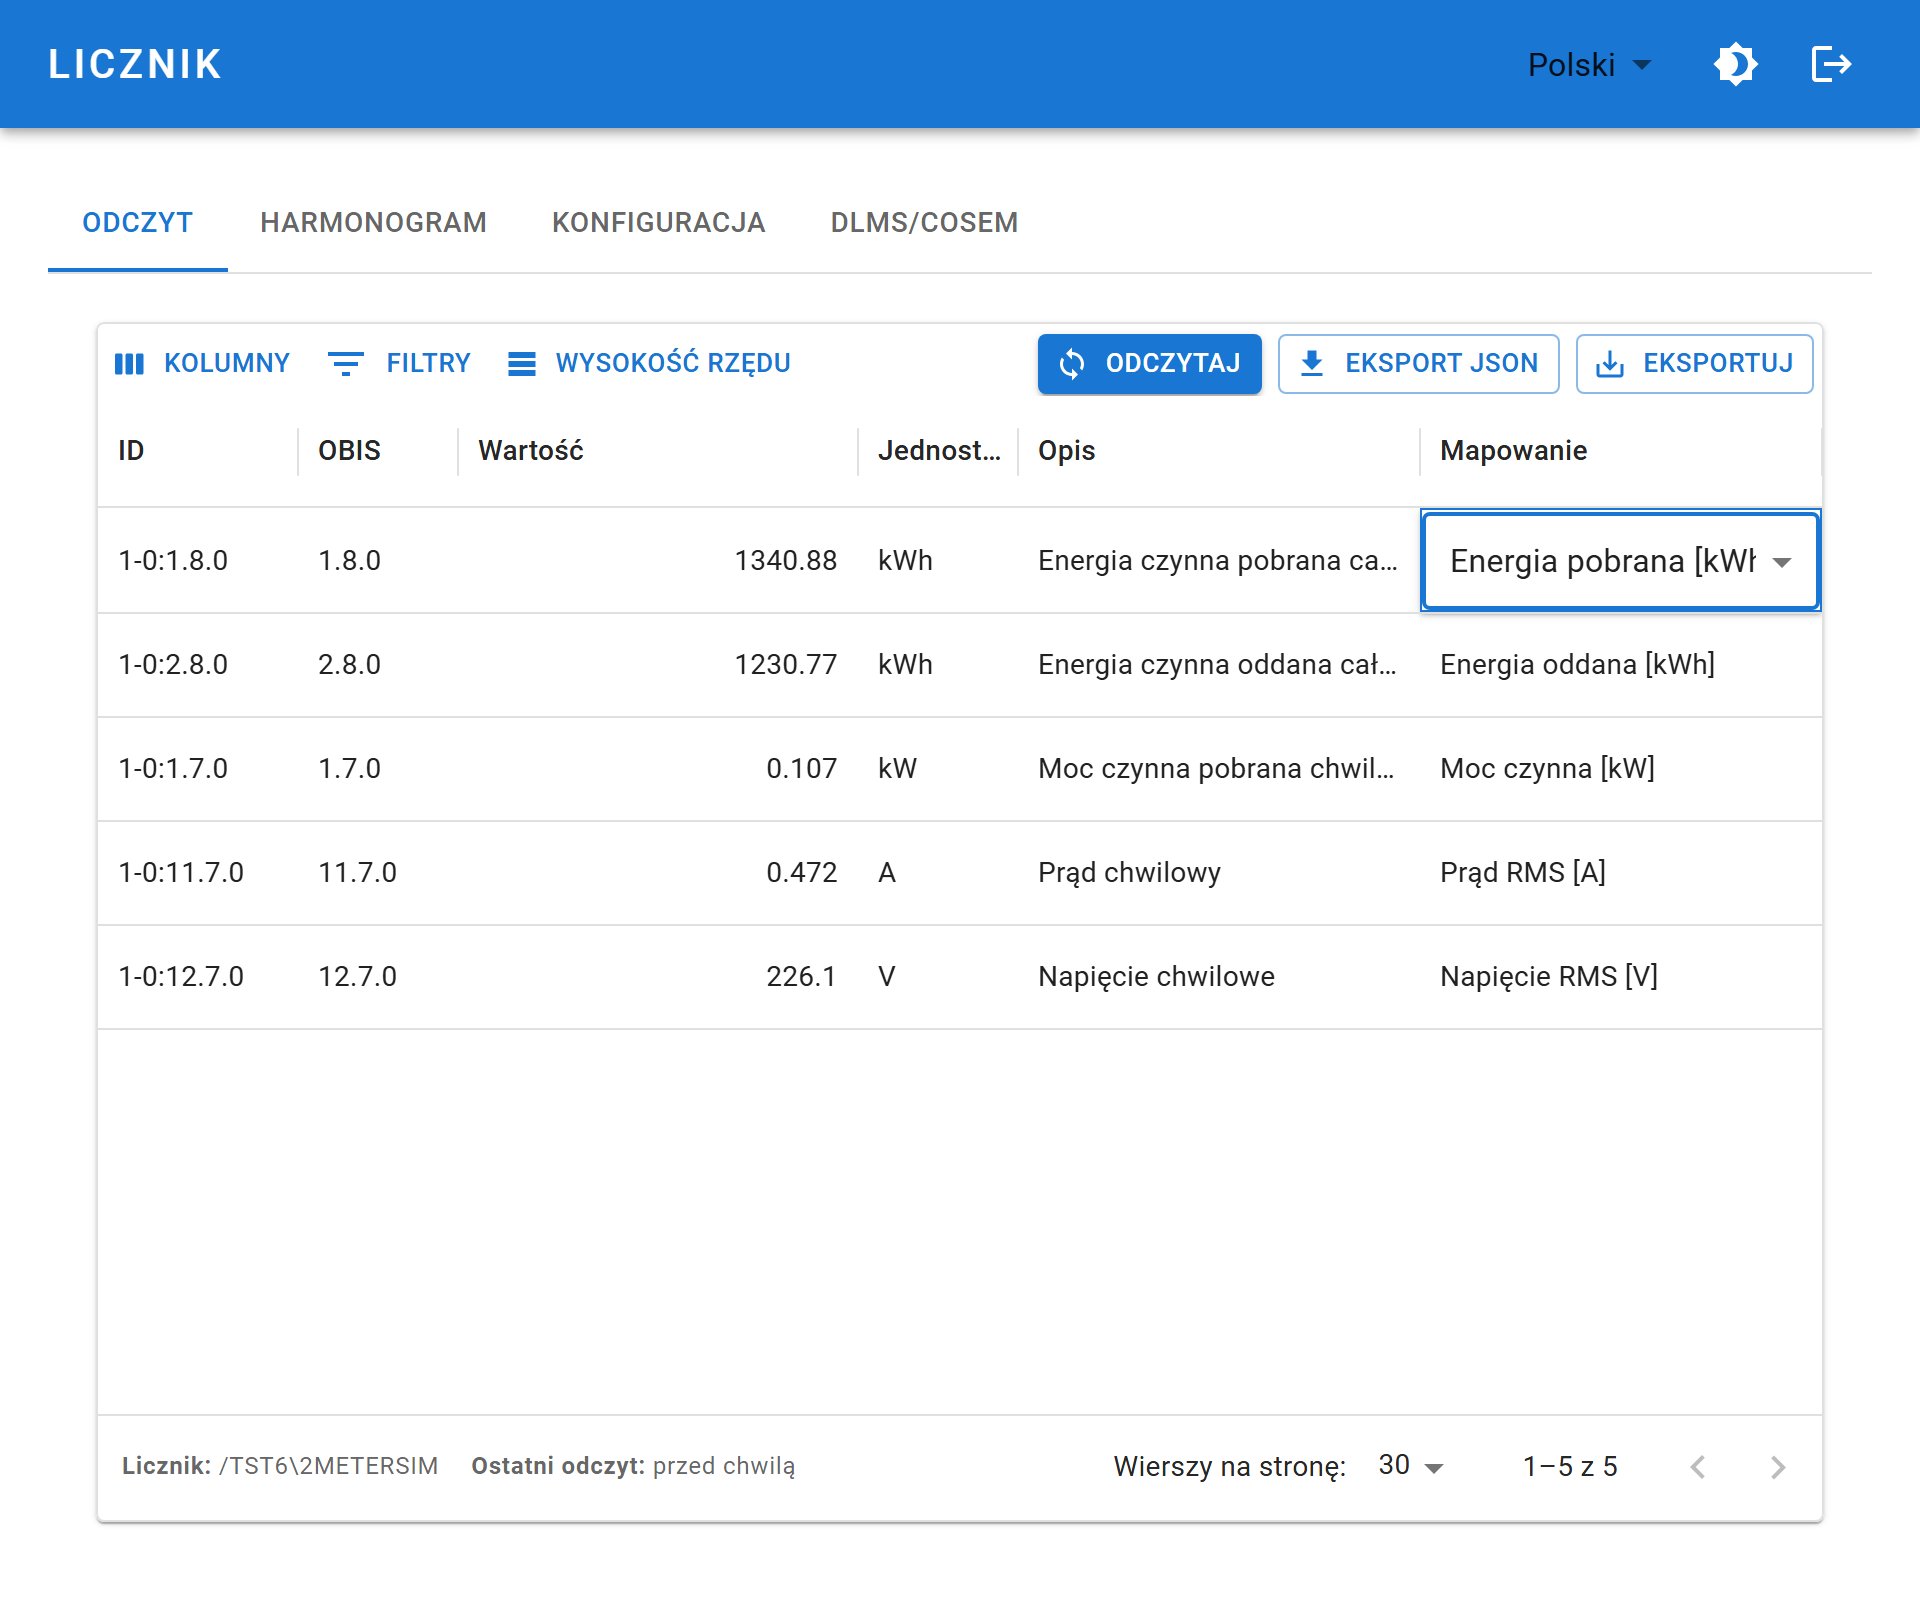
Task: Select the DLMS/COSEM tab
Action: [925, 222]
